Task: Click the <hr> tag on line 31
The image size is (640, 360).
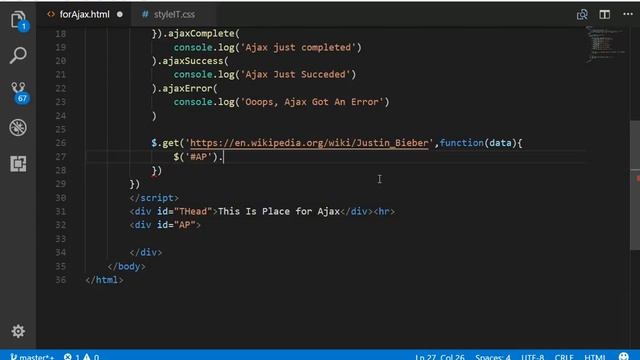Action: click(x=384, y=211)
